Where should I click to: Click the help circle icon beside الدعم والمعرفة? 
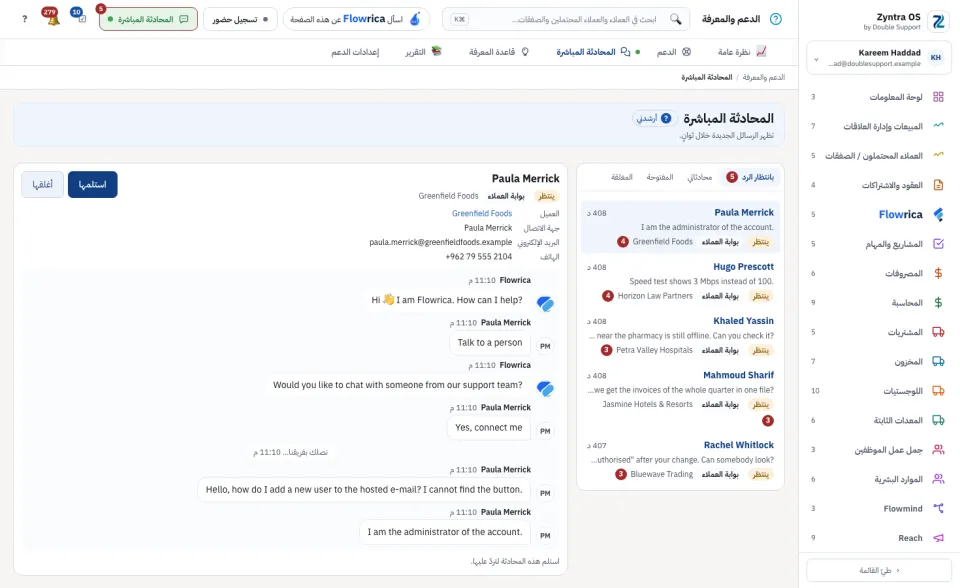pyautogui.click(x=776, y=19)
